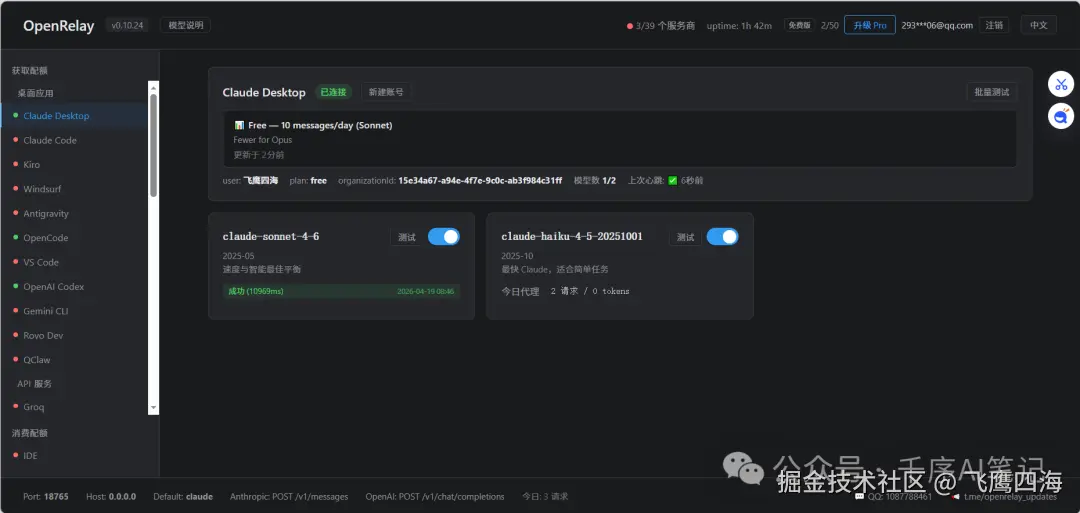Screen dimensions: 1080x513
Task: Click the OpenRelay logo title
Action: [x=59, y=25]
